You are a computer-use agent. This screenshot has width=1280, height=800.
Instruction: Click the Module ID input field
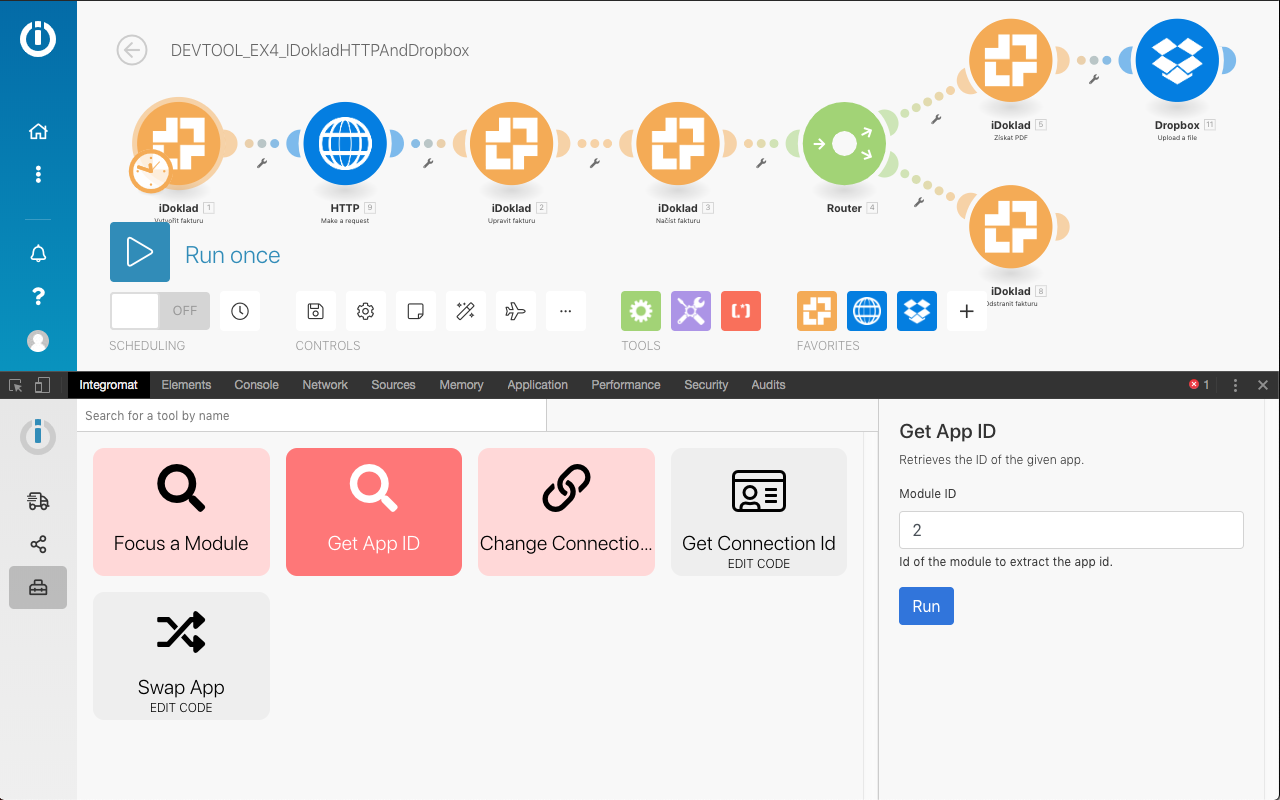pos(1071,530)
